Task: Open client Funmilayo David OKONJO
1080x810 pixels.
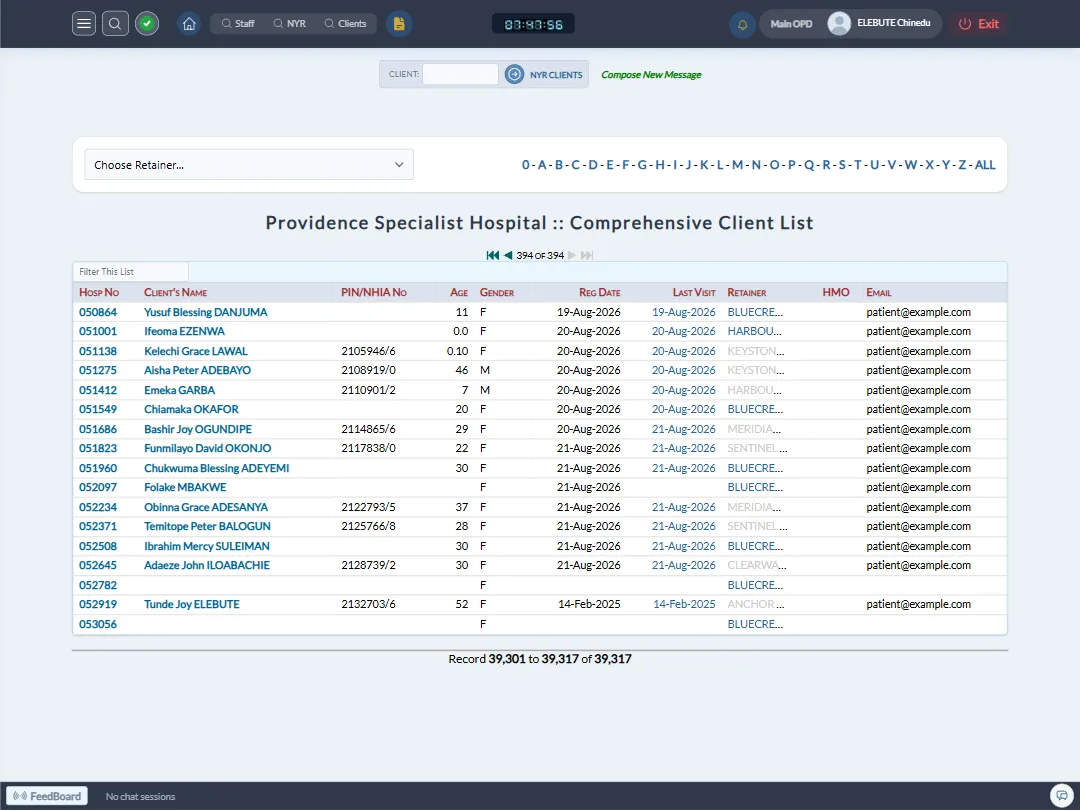Action: coord(207,448)
